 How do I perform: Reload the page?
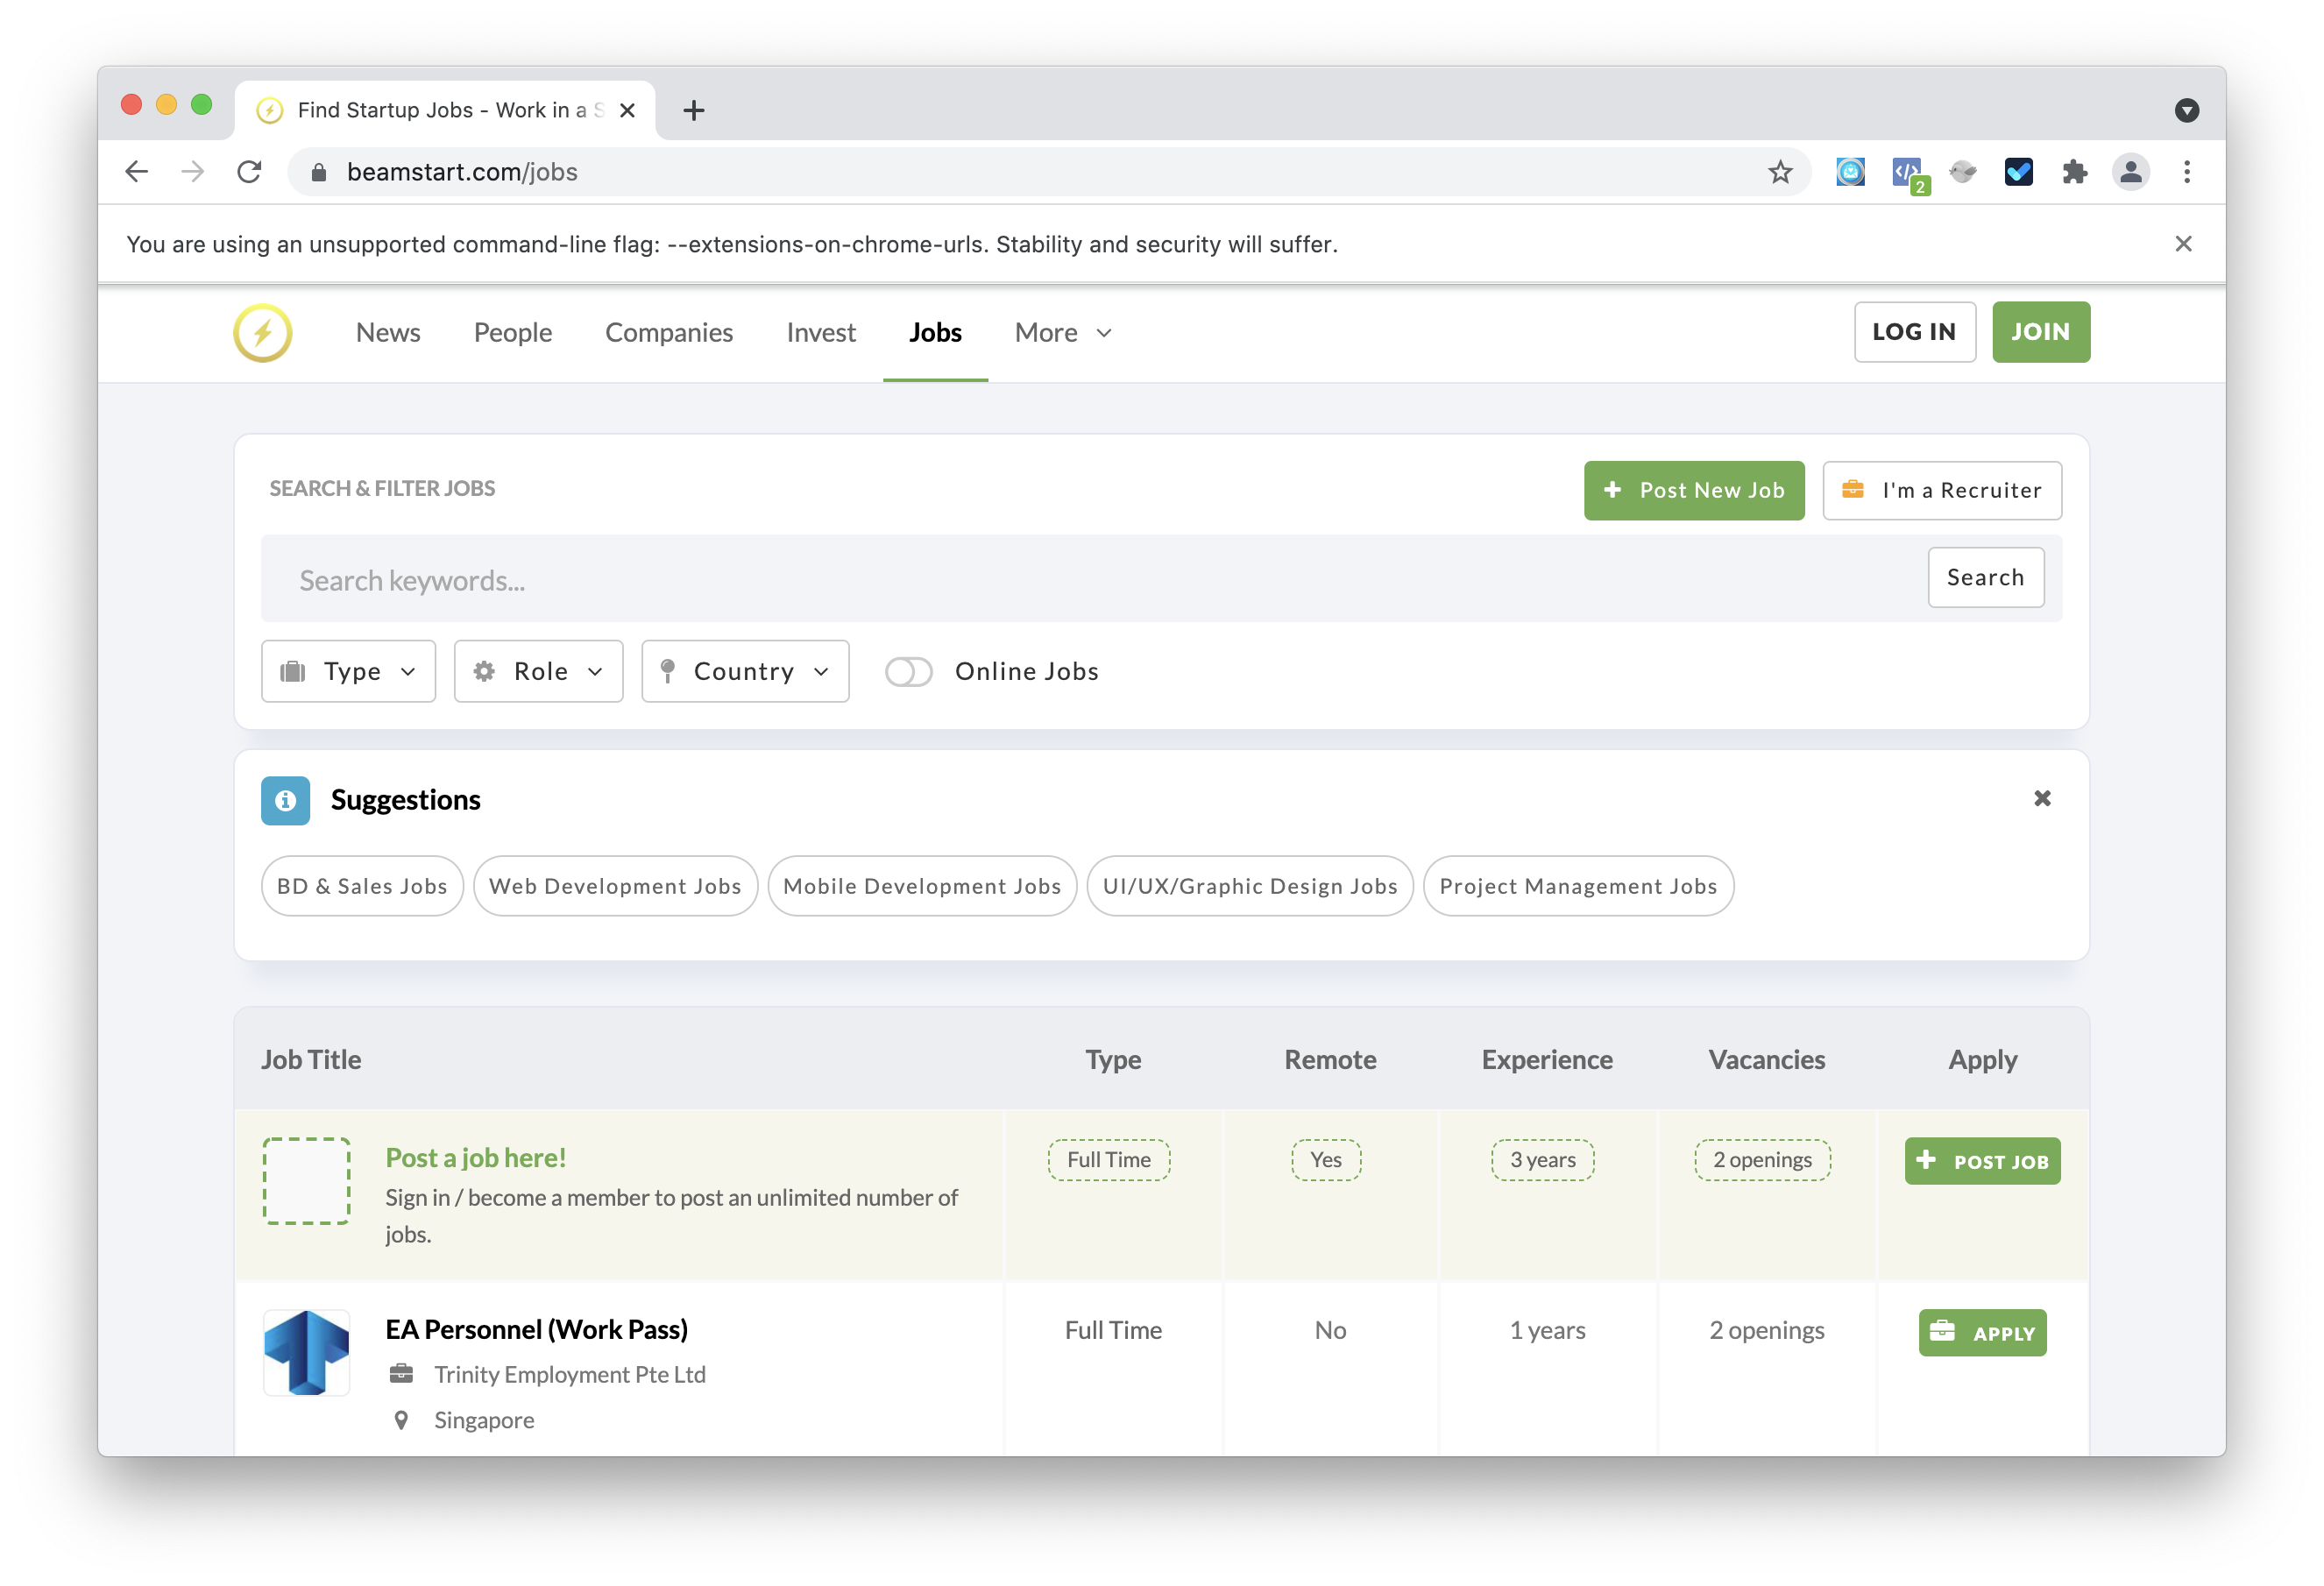pyautogui.click(x=249, y=172)
